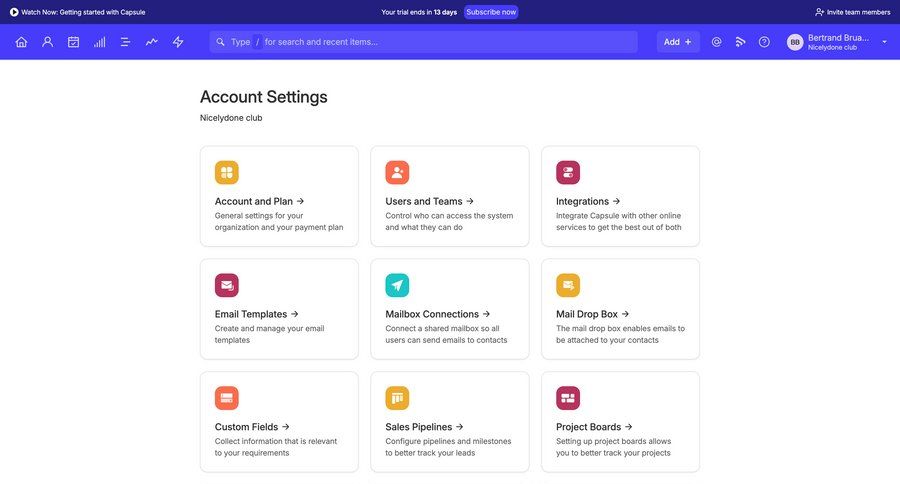
Task: Click the Mailbox Connections paper plane icon
Action: click(x=397, y=285)
